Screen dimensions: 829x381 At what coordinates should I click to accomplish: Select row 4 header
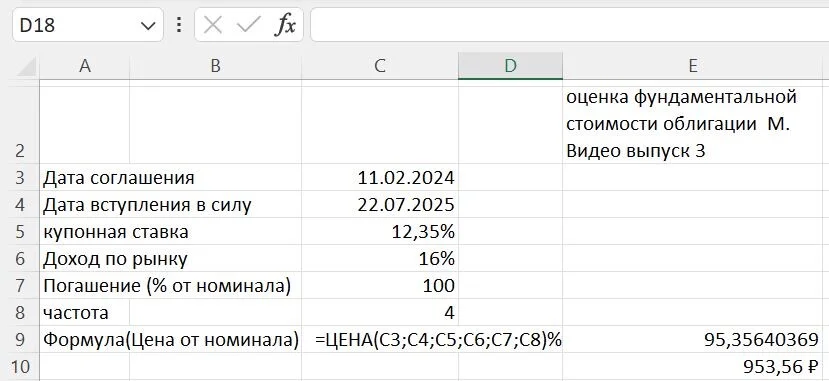pos(20,204)
